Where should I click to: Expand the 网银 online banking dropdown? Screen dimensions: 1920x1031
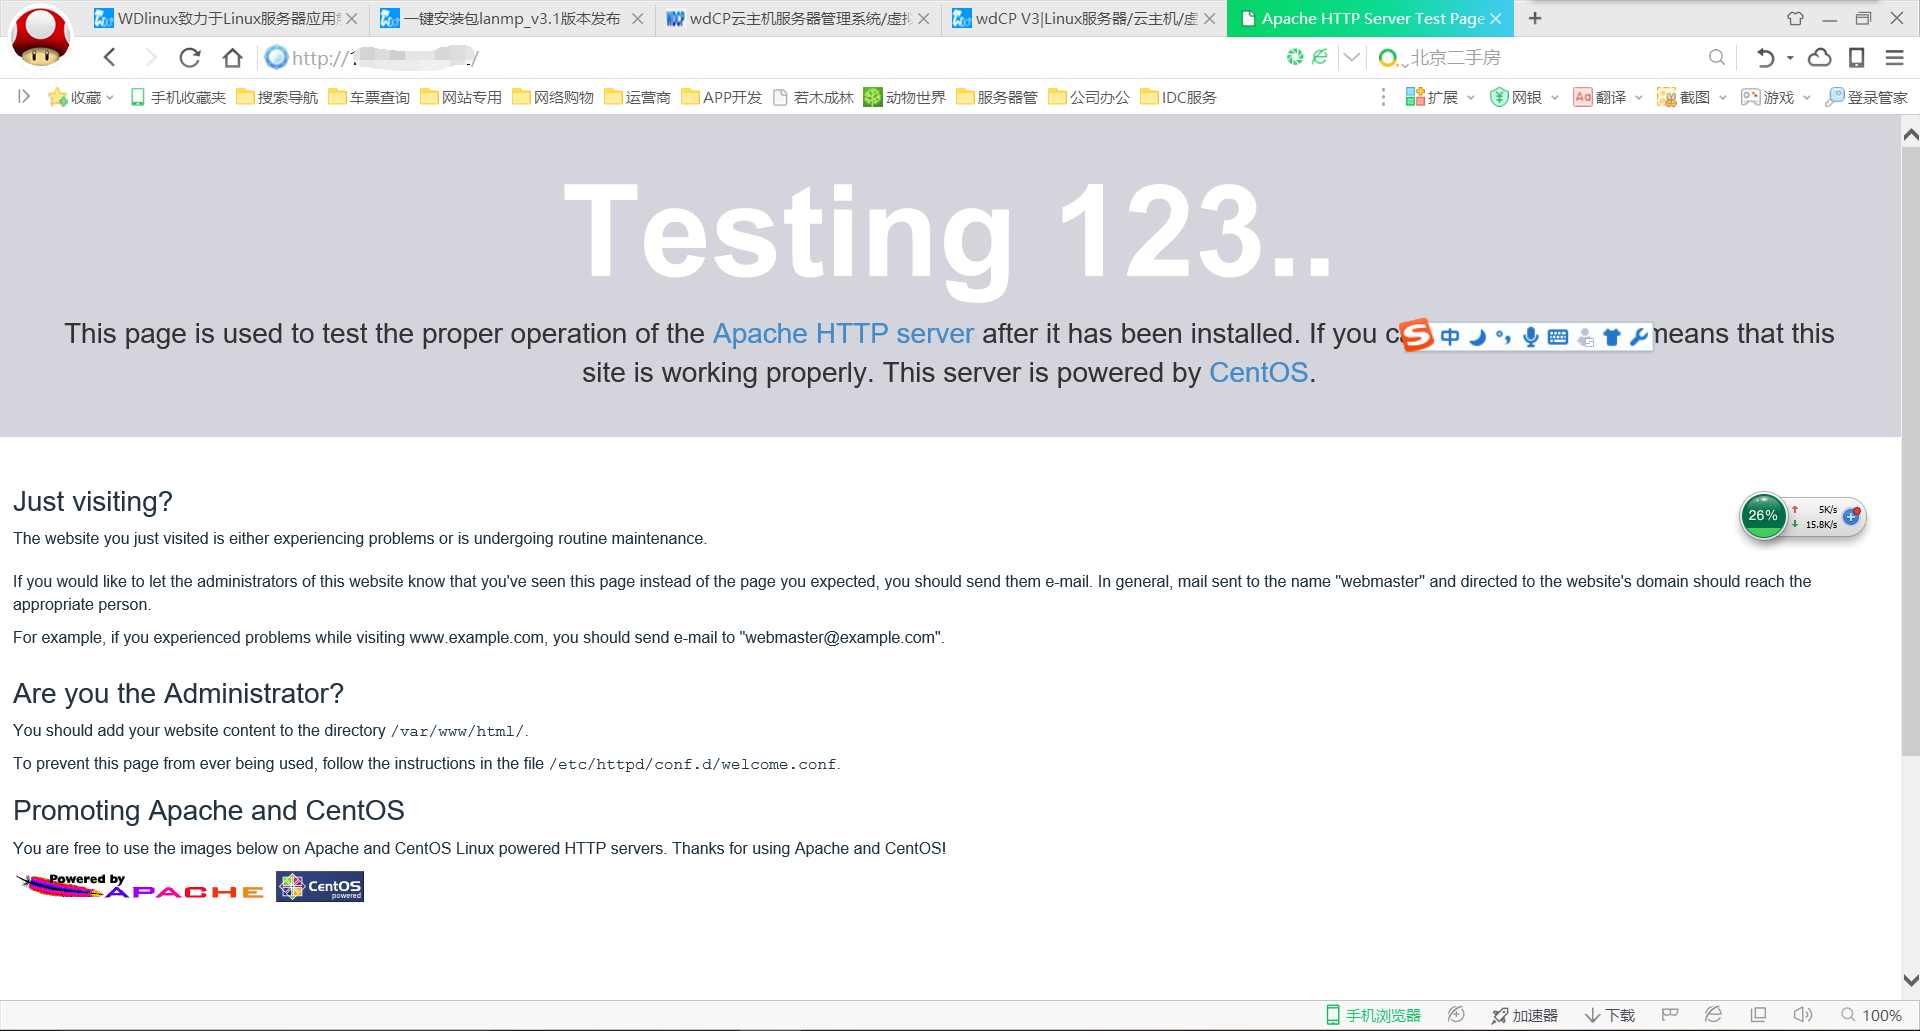click(1555, 97)
